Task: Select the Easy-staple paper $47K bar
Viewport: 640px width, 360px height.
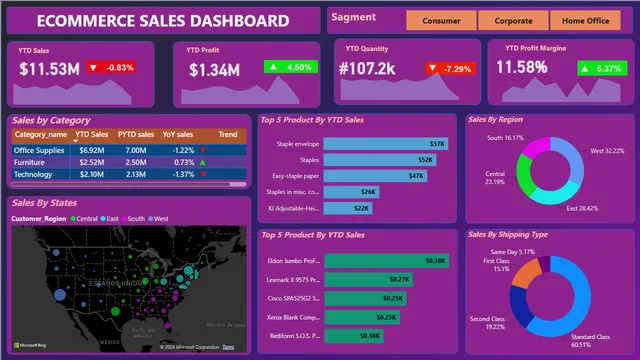Action: (x=375, y=176)
